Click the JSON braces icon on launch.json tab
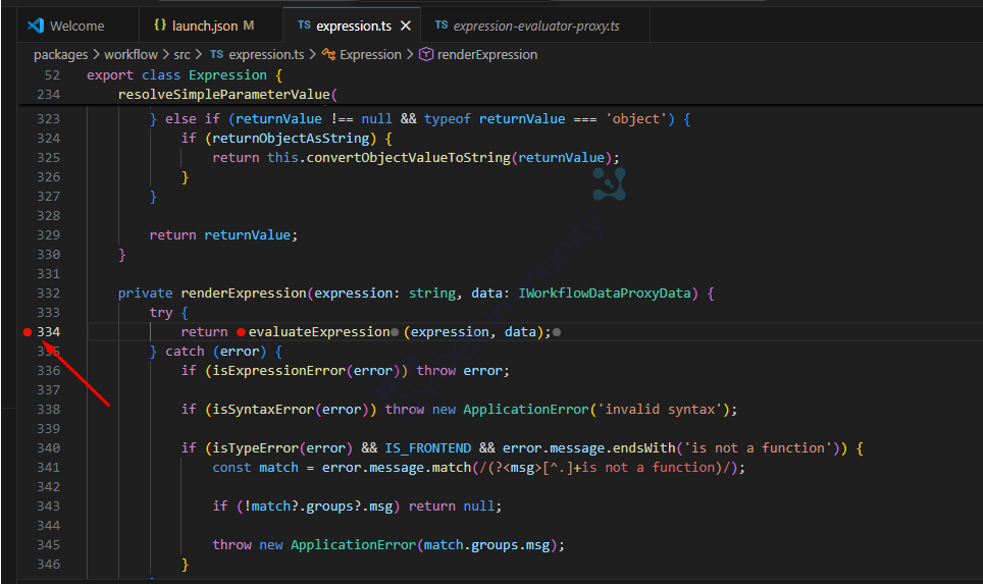983x584 pixels. [160, 25]
